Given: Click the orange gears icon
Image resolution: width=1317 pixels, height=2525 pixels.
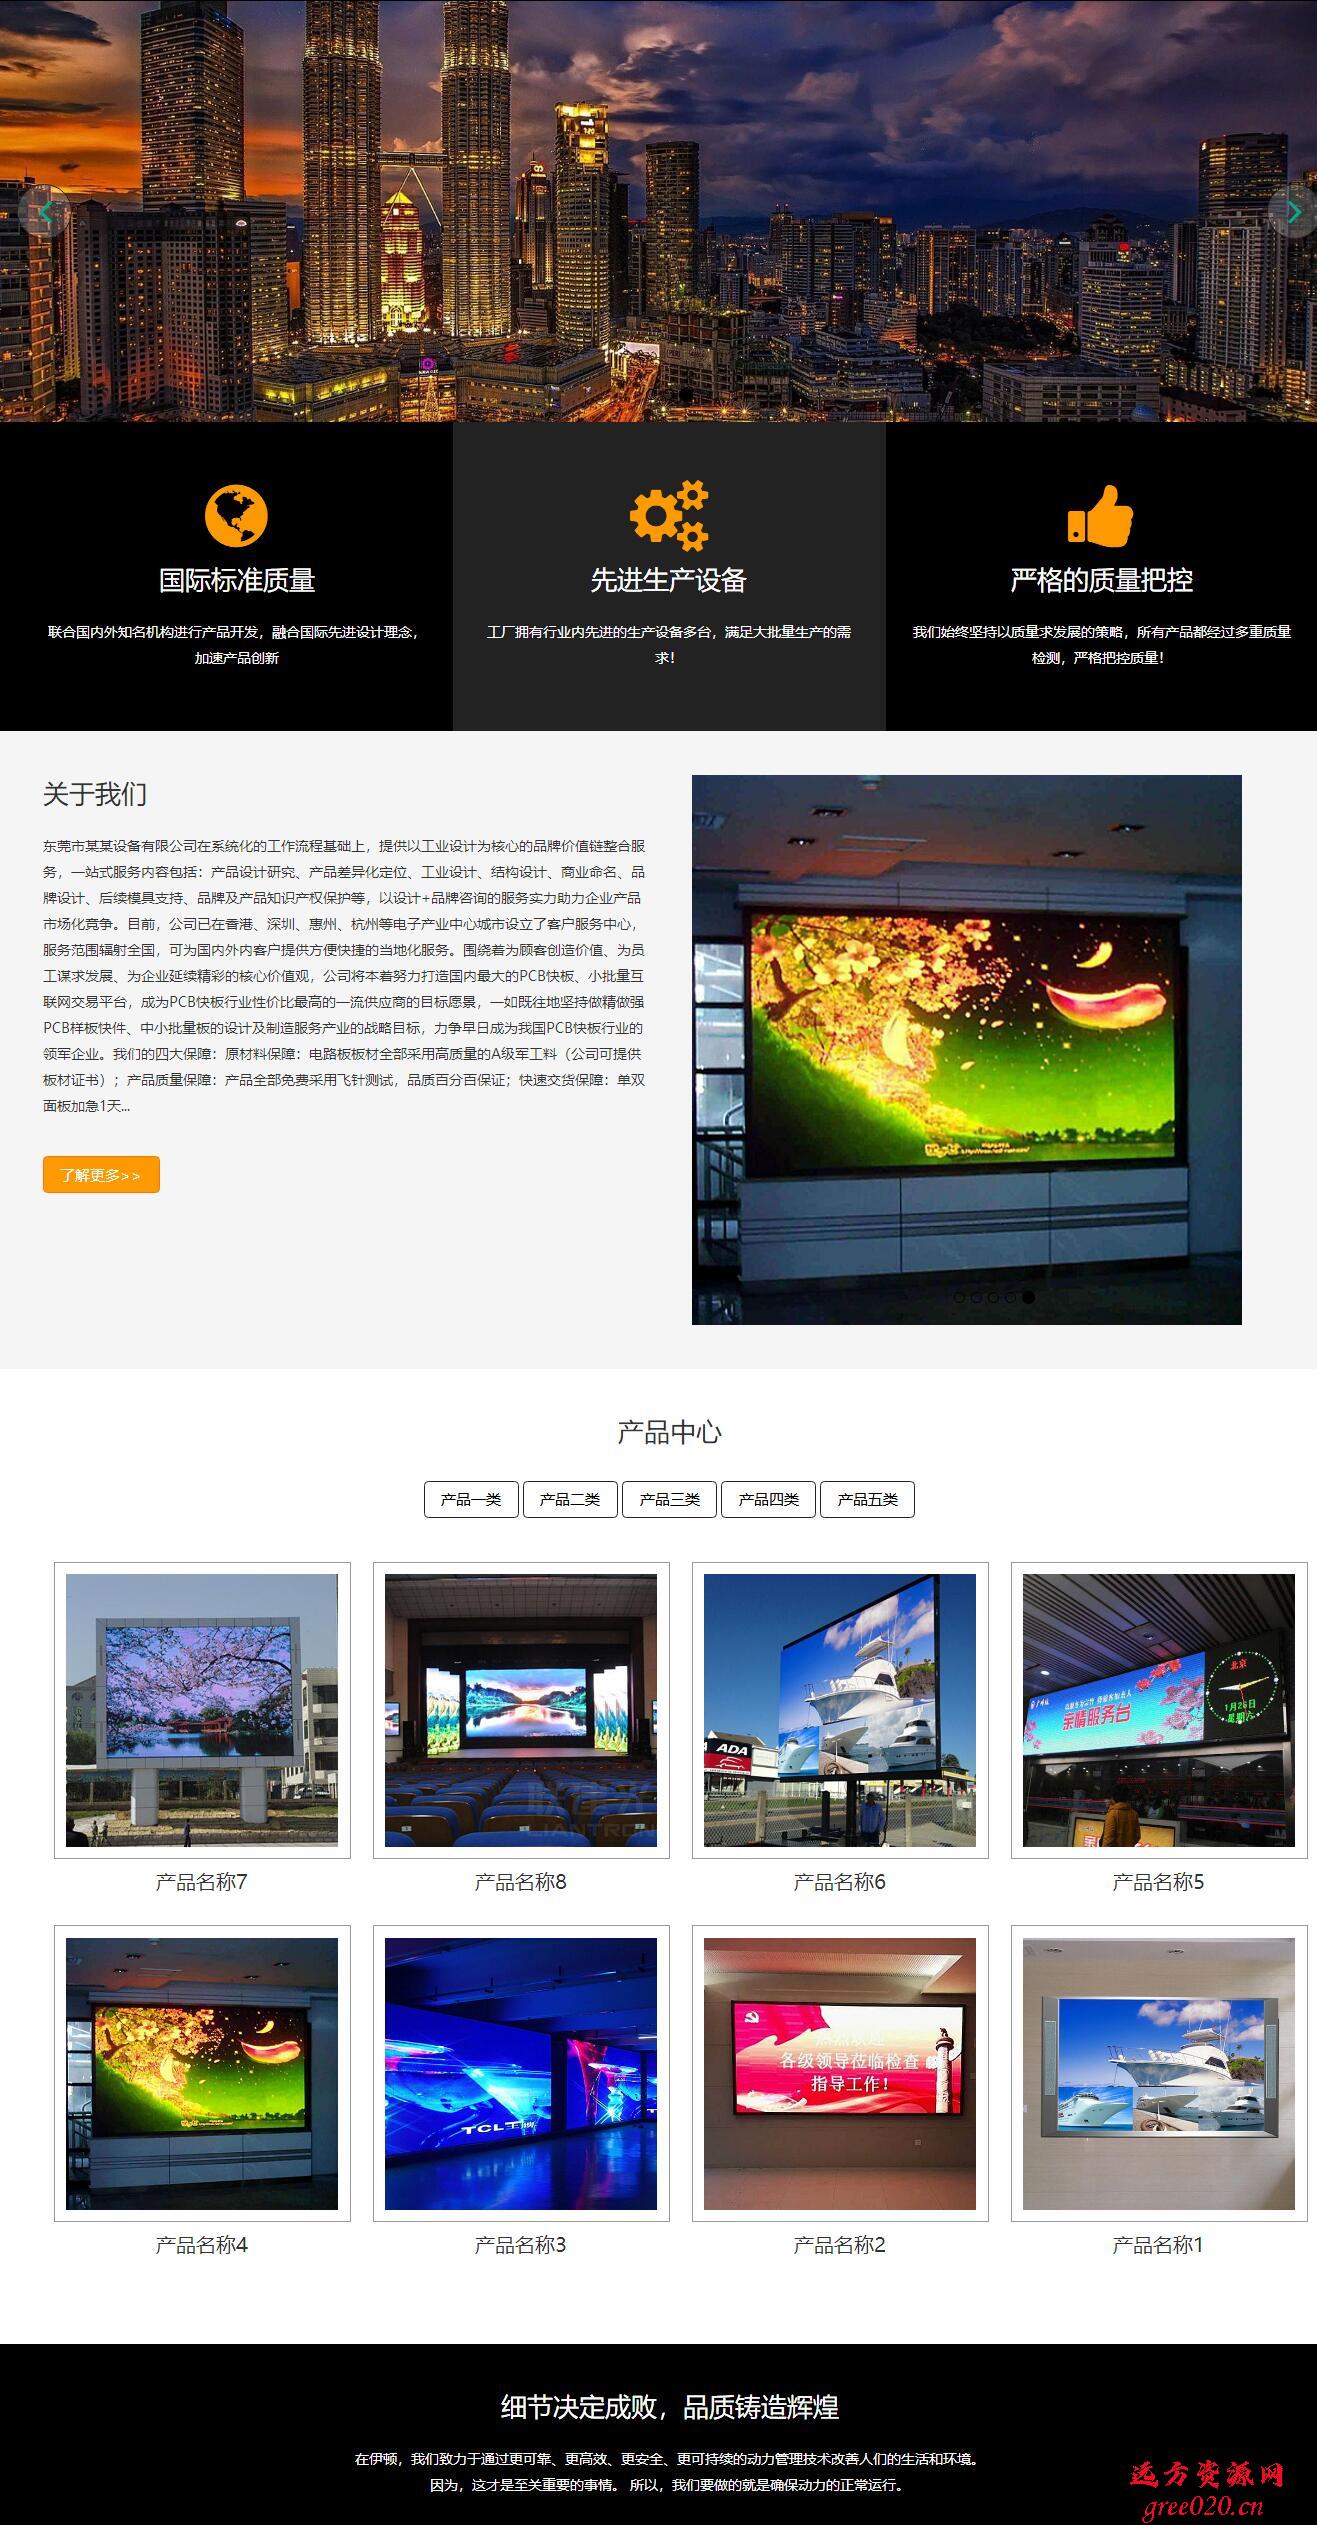Looking at the screenshot, I should 668,516.
